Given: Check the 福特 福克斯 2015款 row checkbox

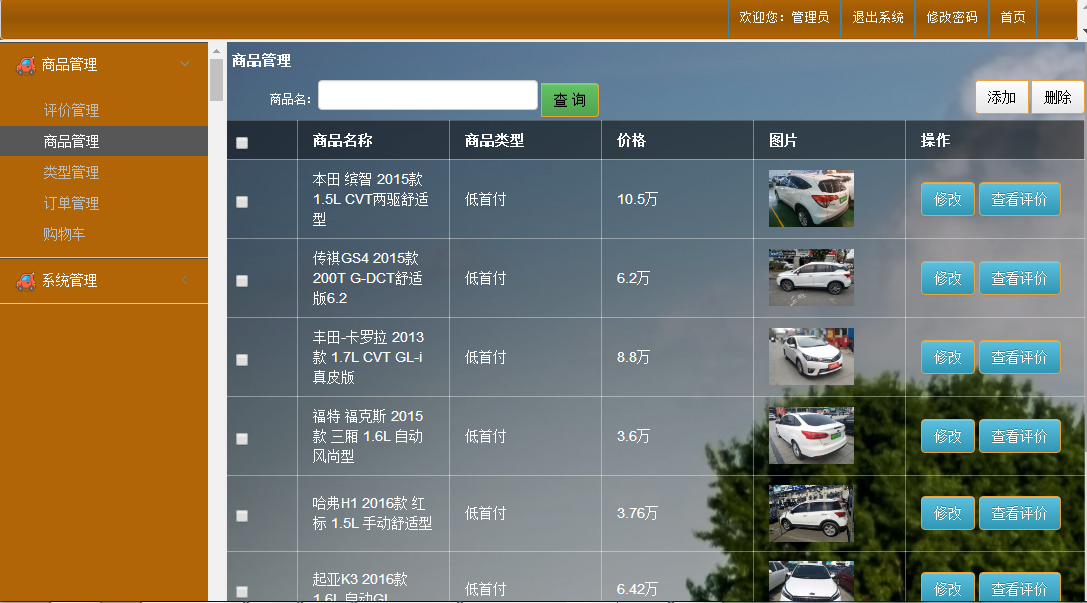Looking at the screenshot, I should coord(242,439).
